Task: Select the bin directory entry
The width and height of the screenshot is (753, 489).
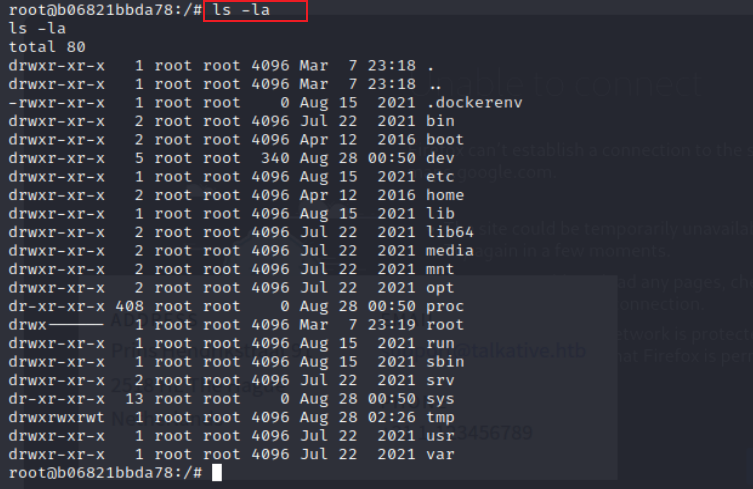Action: coord(439,120)
